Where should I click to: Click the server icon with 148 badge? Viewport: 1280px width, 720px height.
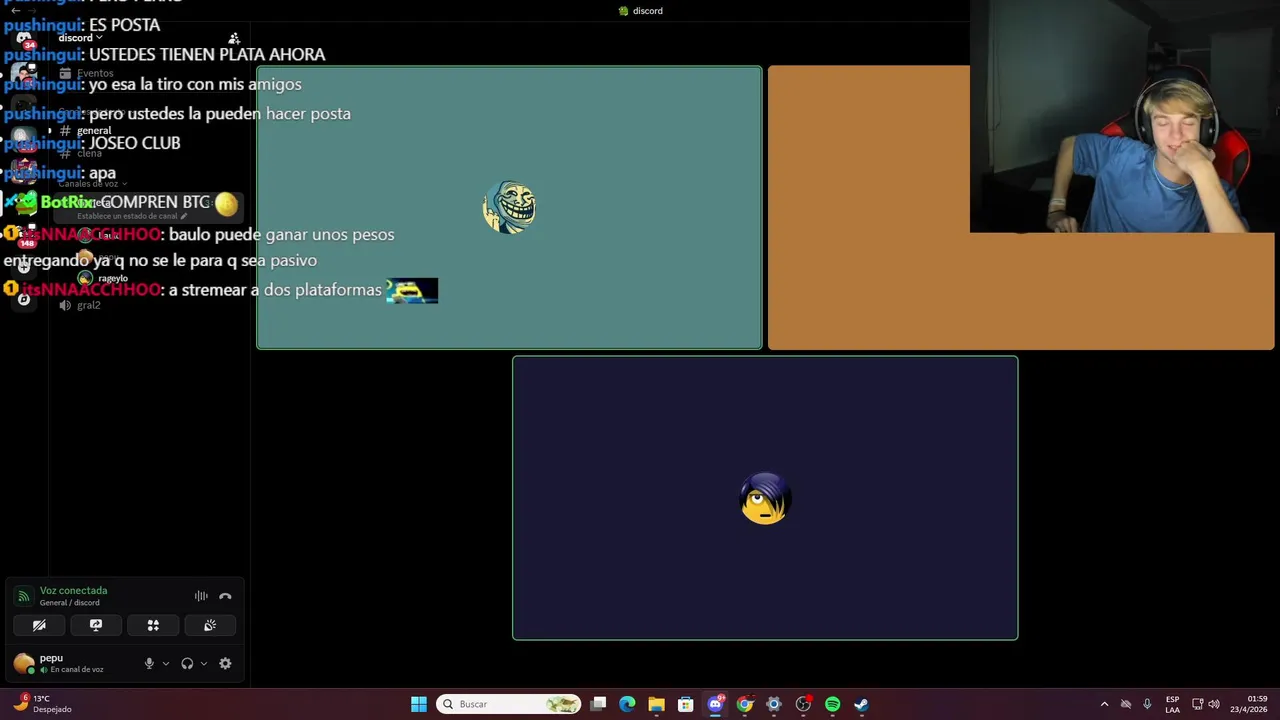[x=23, y=236]
